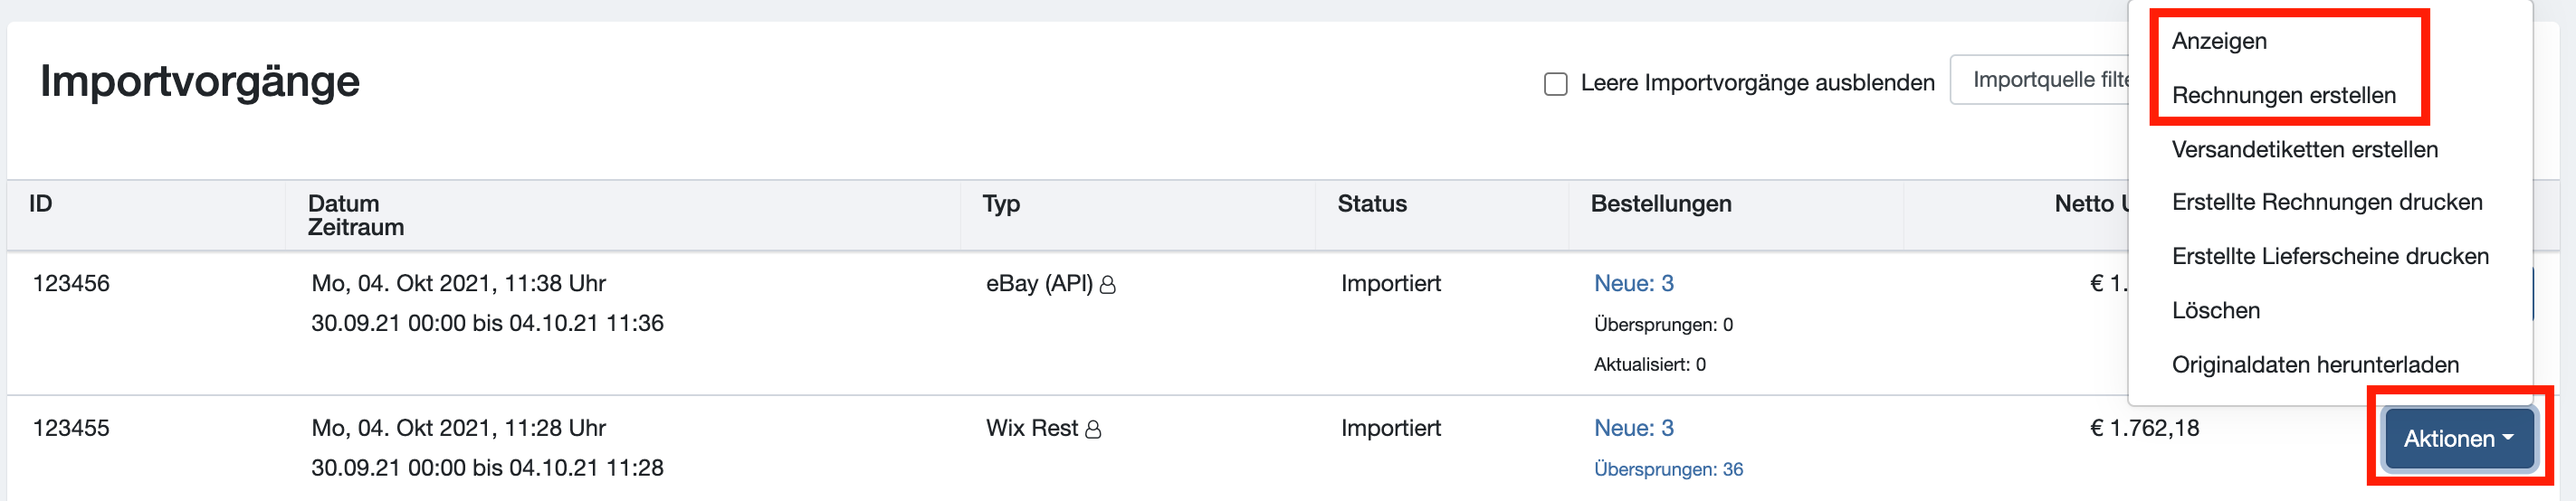Screen dimensions: 2576x501
Task: Click the Bestellungen column header
Action: (1660, 204)
